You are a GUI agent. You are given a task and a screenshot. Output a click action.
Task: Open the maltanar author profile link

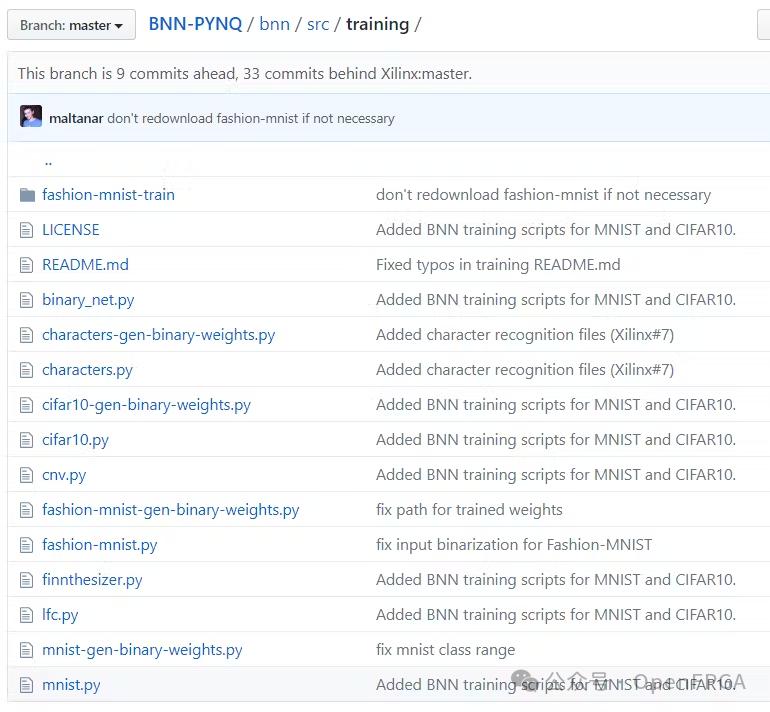click(76, 118)
